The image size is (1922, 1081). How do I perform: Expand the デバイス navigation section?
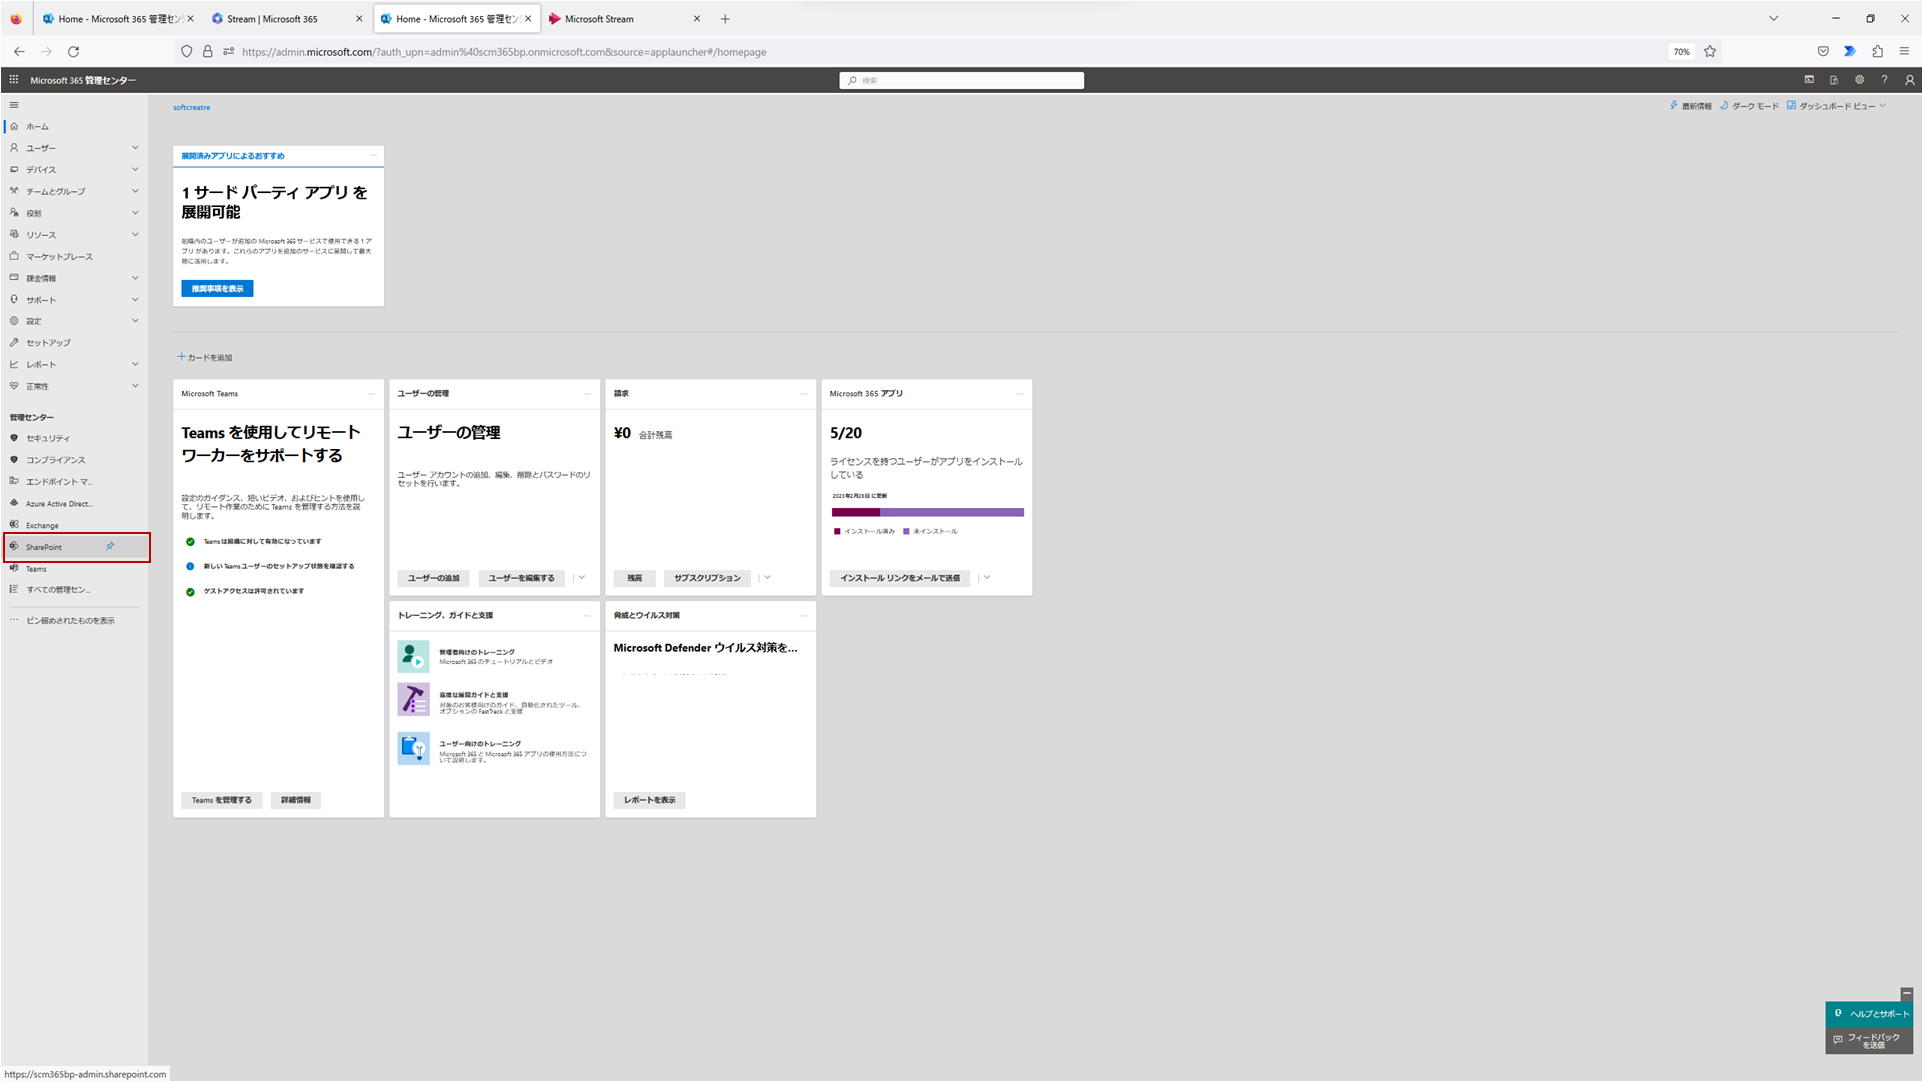point(135,169)
